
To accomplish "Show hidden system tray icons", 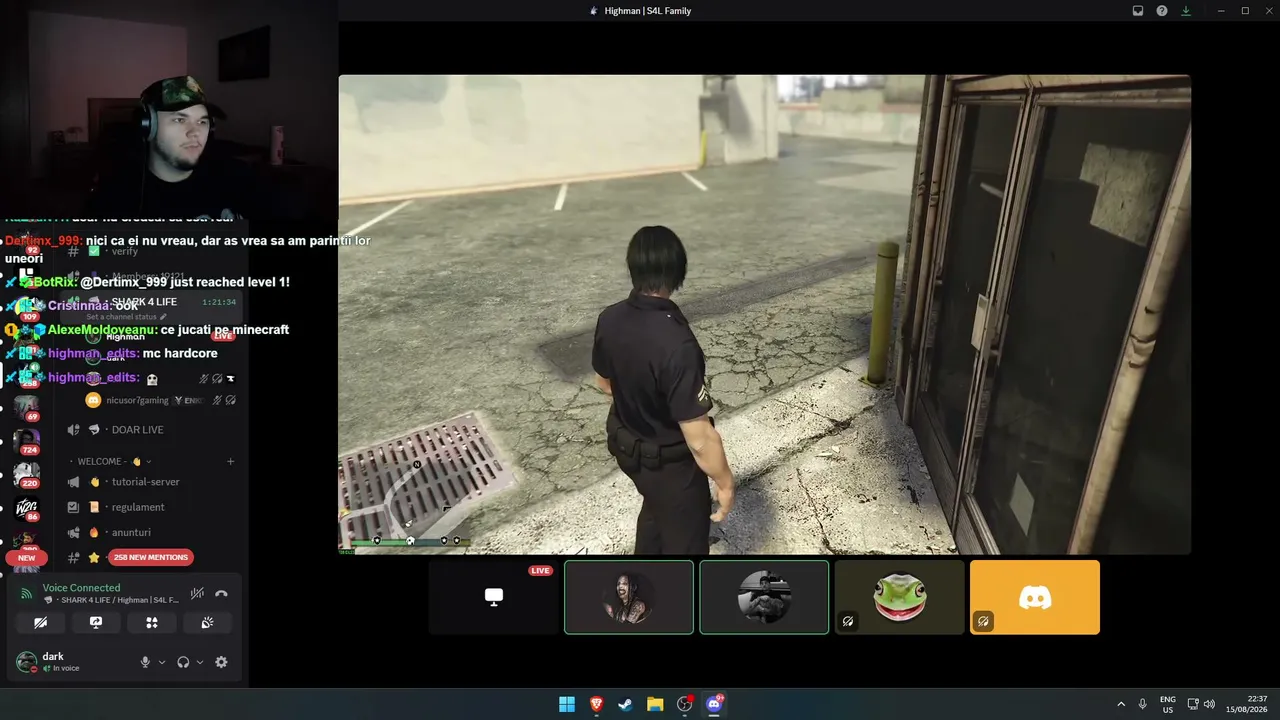I will (x=1121, y=704).
